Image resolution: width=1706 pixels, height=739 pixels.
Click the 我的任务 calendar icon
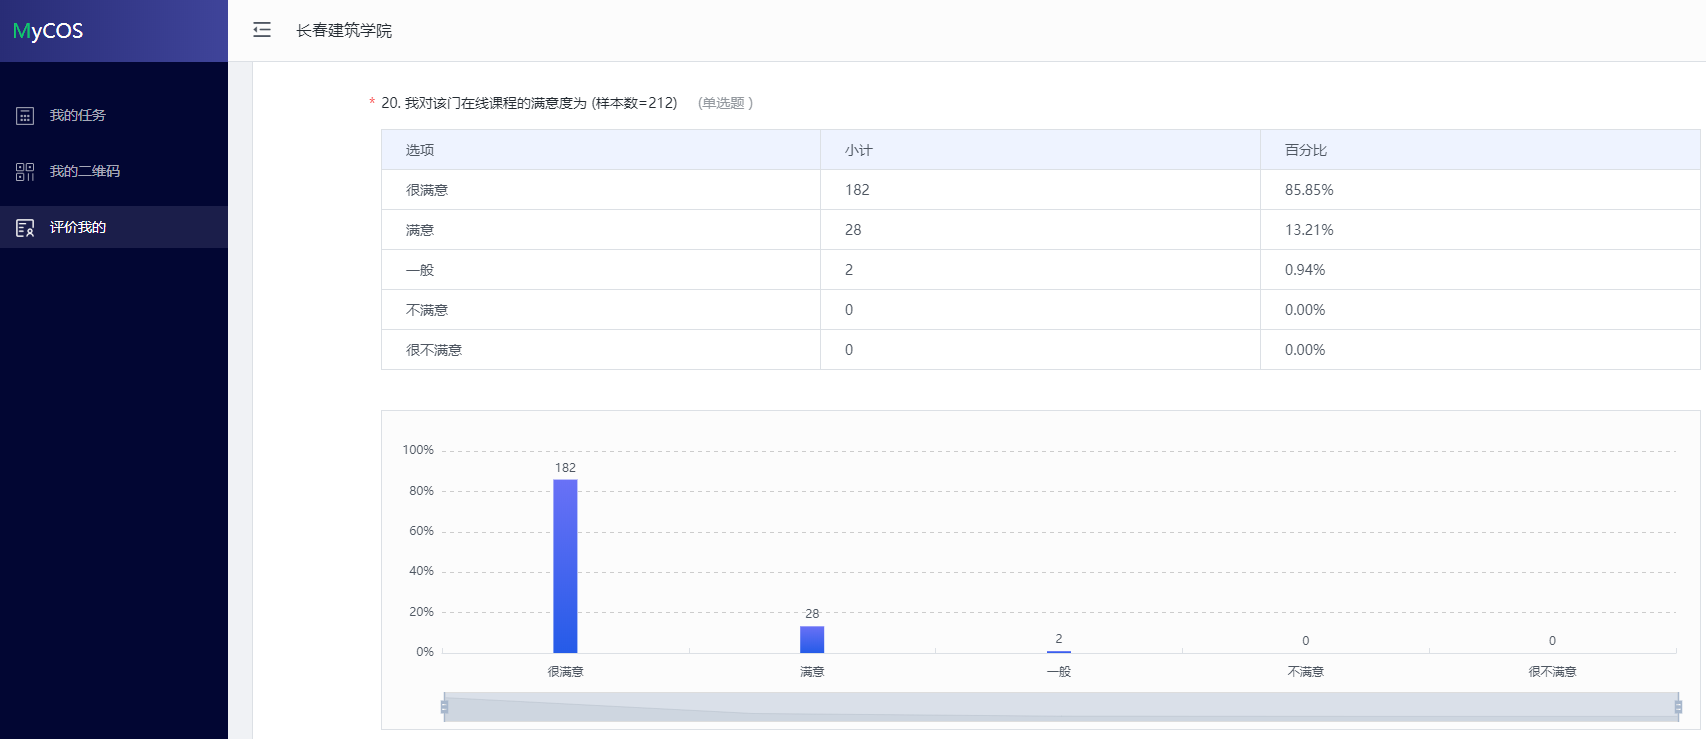coord(25,116)
